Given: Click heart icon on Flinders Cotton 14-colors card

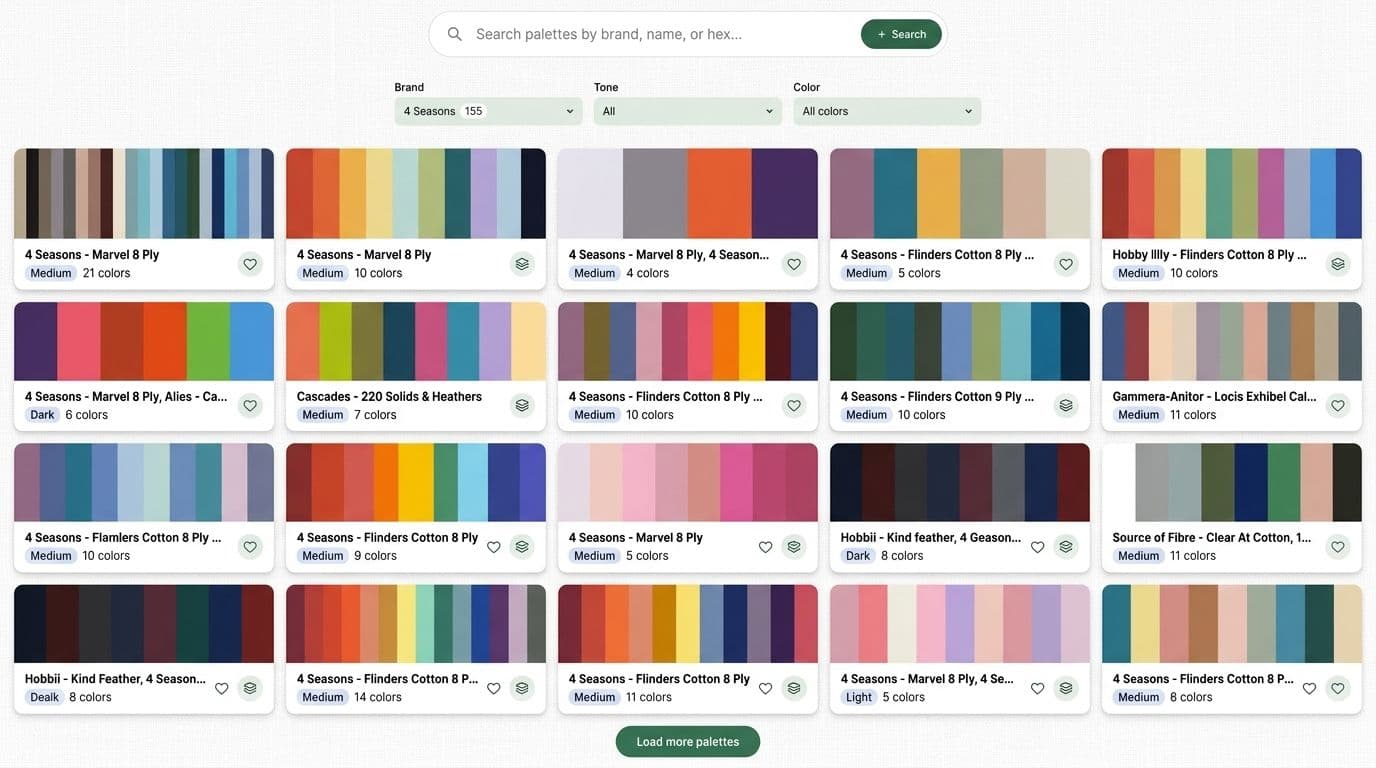Looking at the screenshot, I should (x=493, y=688).
